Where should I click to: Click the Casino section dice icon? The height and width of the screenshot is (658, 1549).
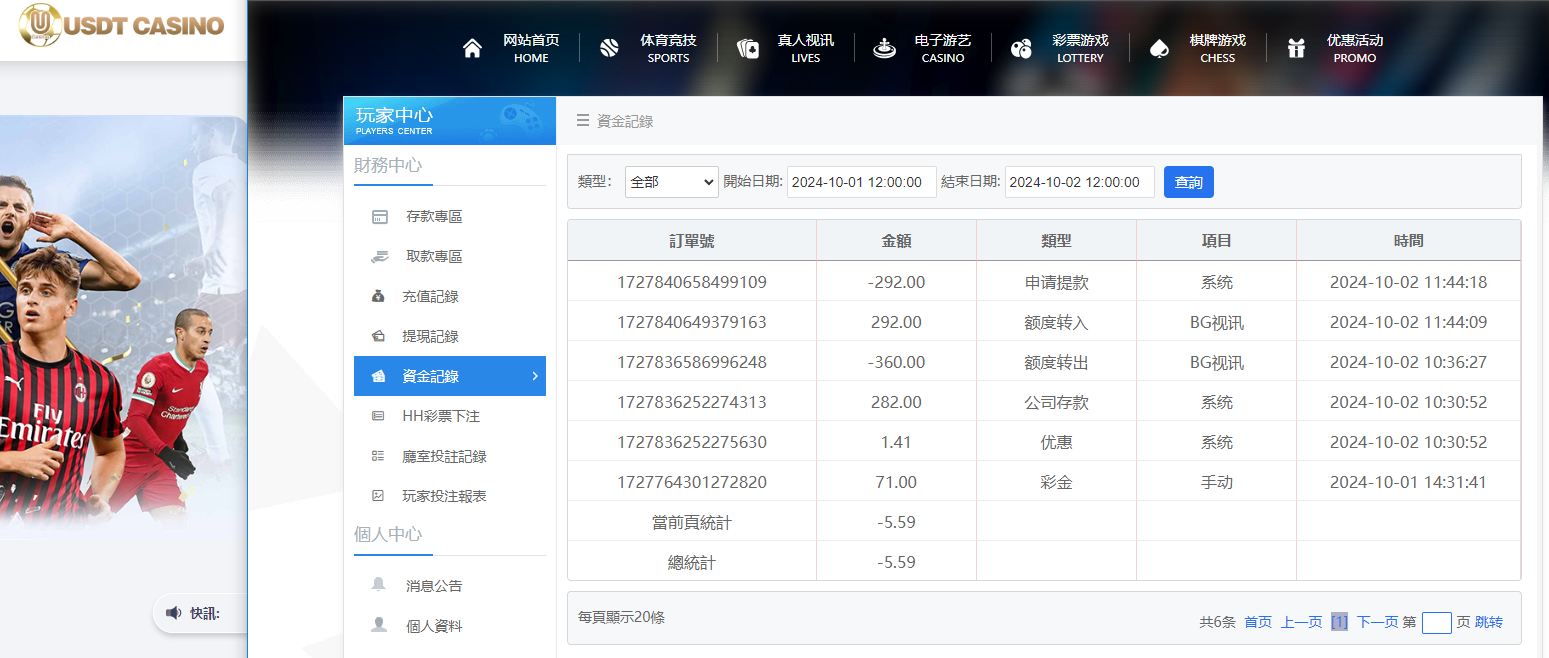pyautogui.click(x=884, y=47)
